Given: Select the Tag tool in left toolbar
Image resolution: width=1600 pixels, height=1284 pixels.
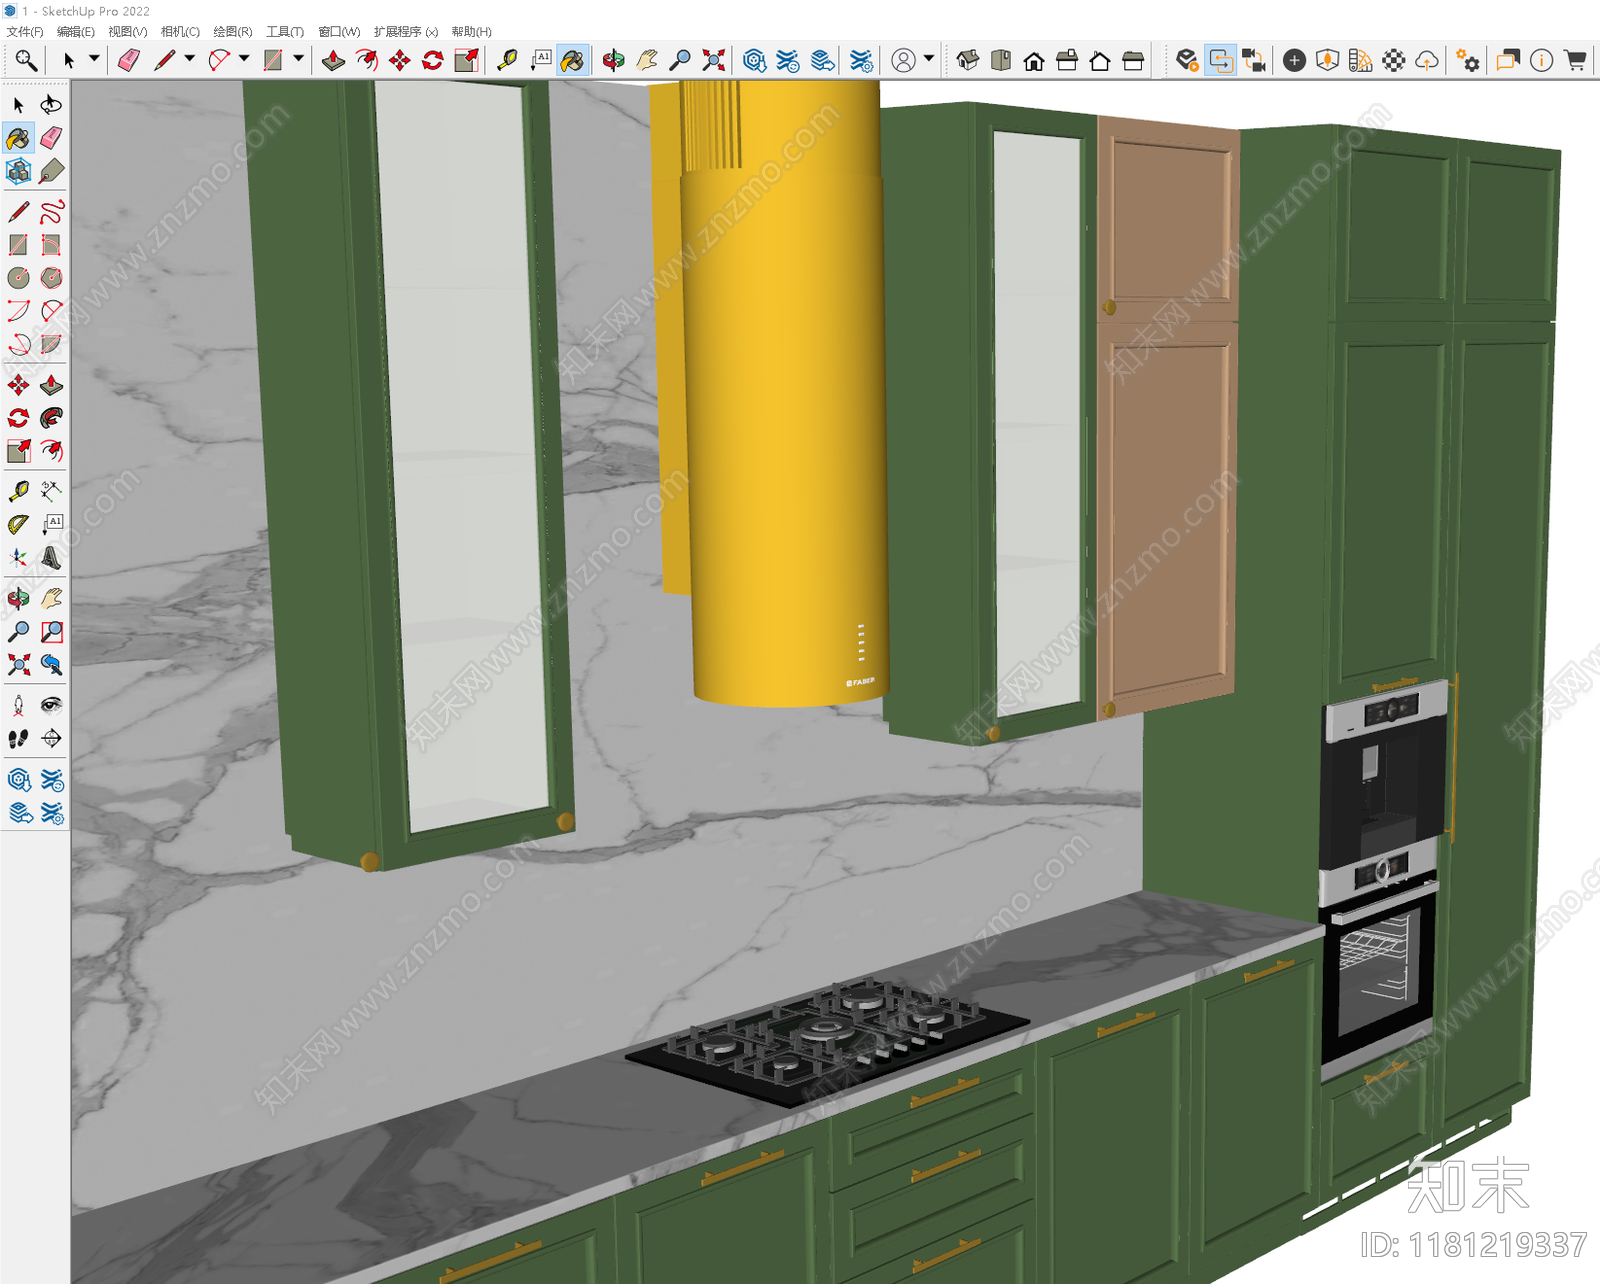Looking at the screenshot, I should click(51, 171).
